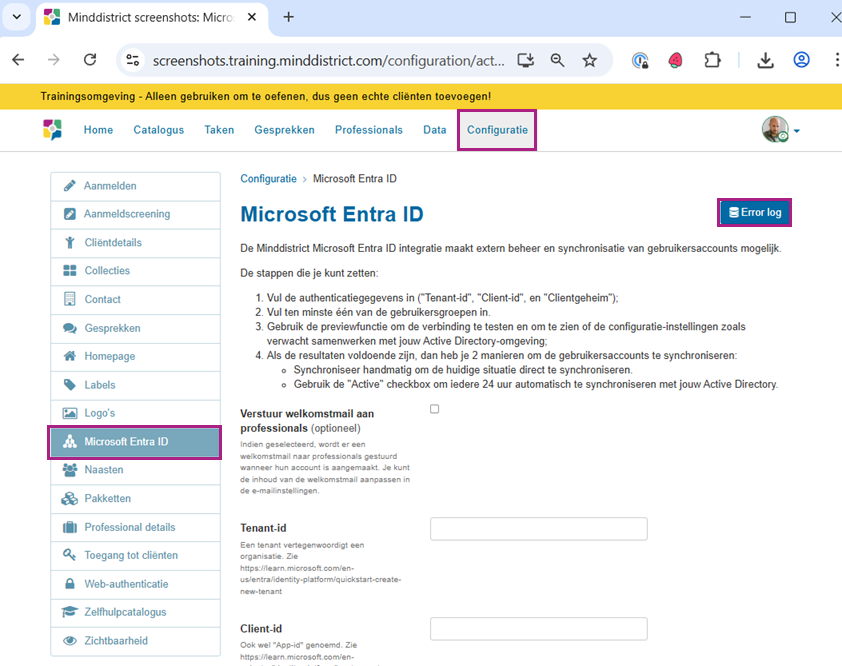Bookmark this page with the star icon
The image size is (842, 666).
pyautogui.click(x=590, y=60)
